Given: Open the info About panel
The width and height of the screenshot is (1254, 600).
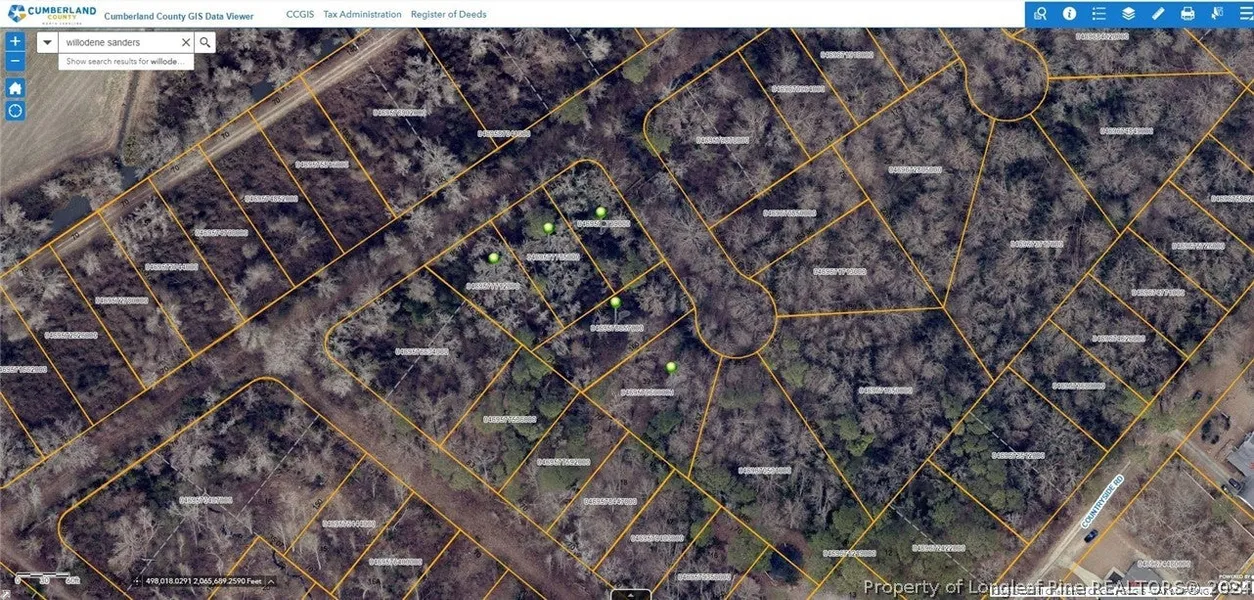Looking at the screenshot, I should (x=1069, y=14).
